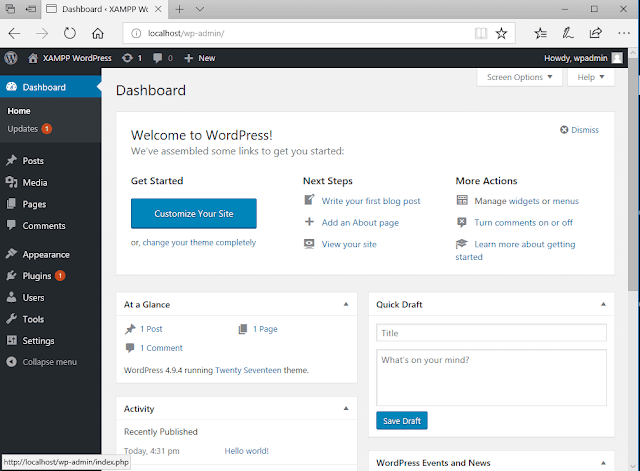The height and width of the screenshot is (471, 640).
Task: Click the Add notes pen icon
Action: [x=568, y=33]
